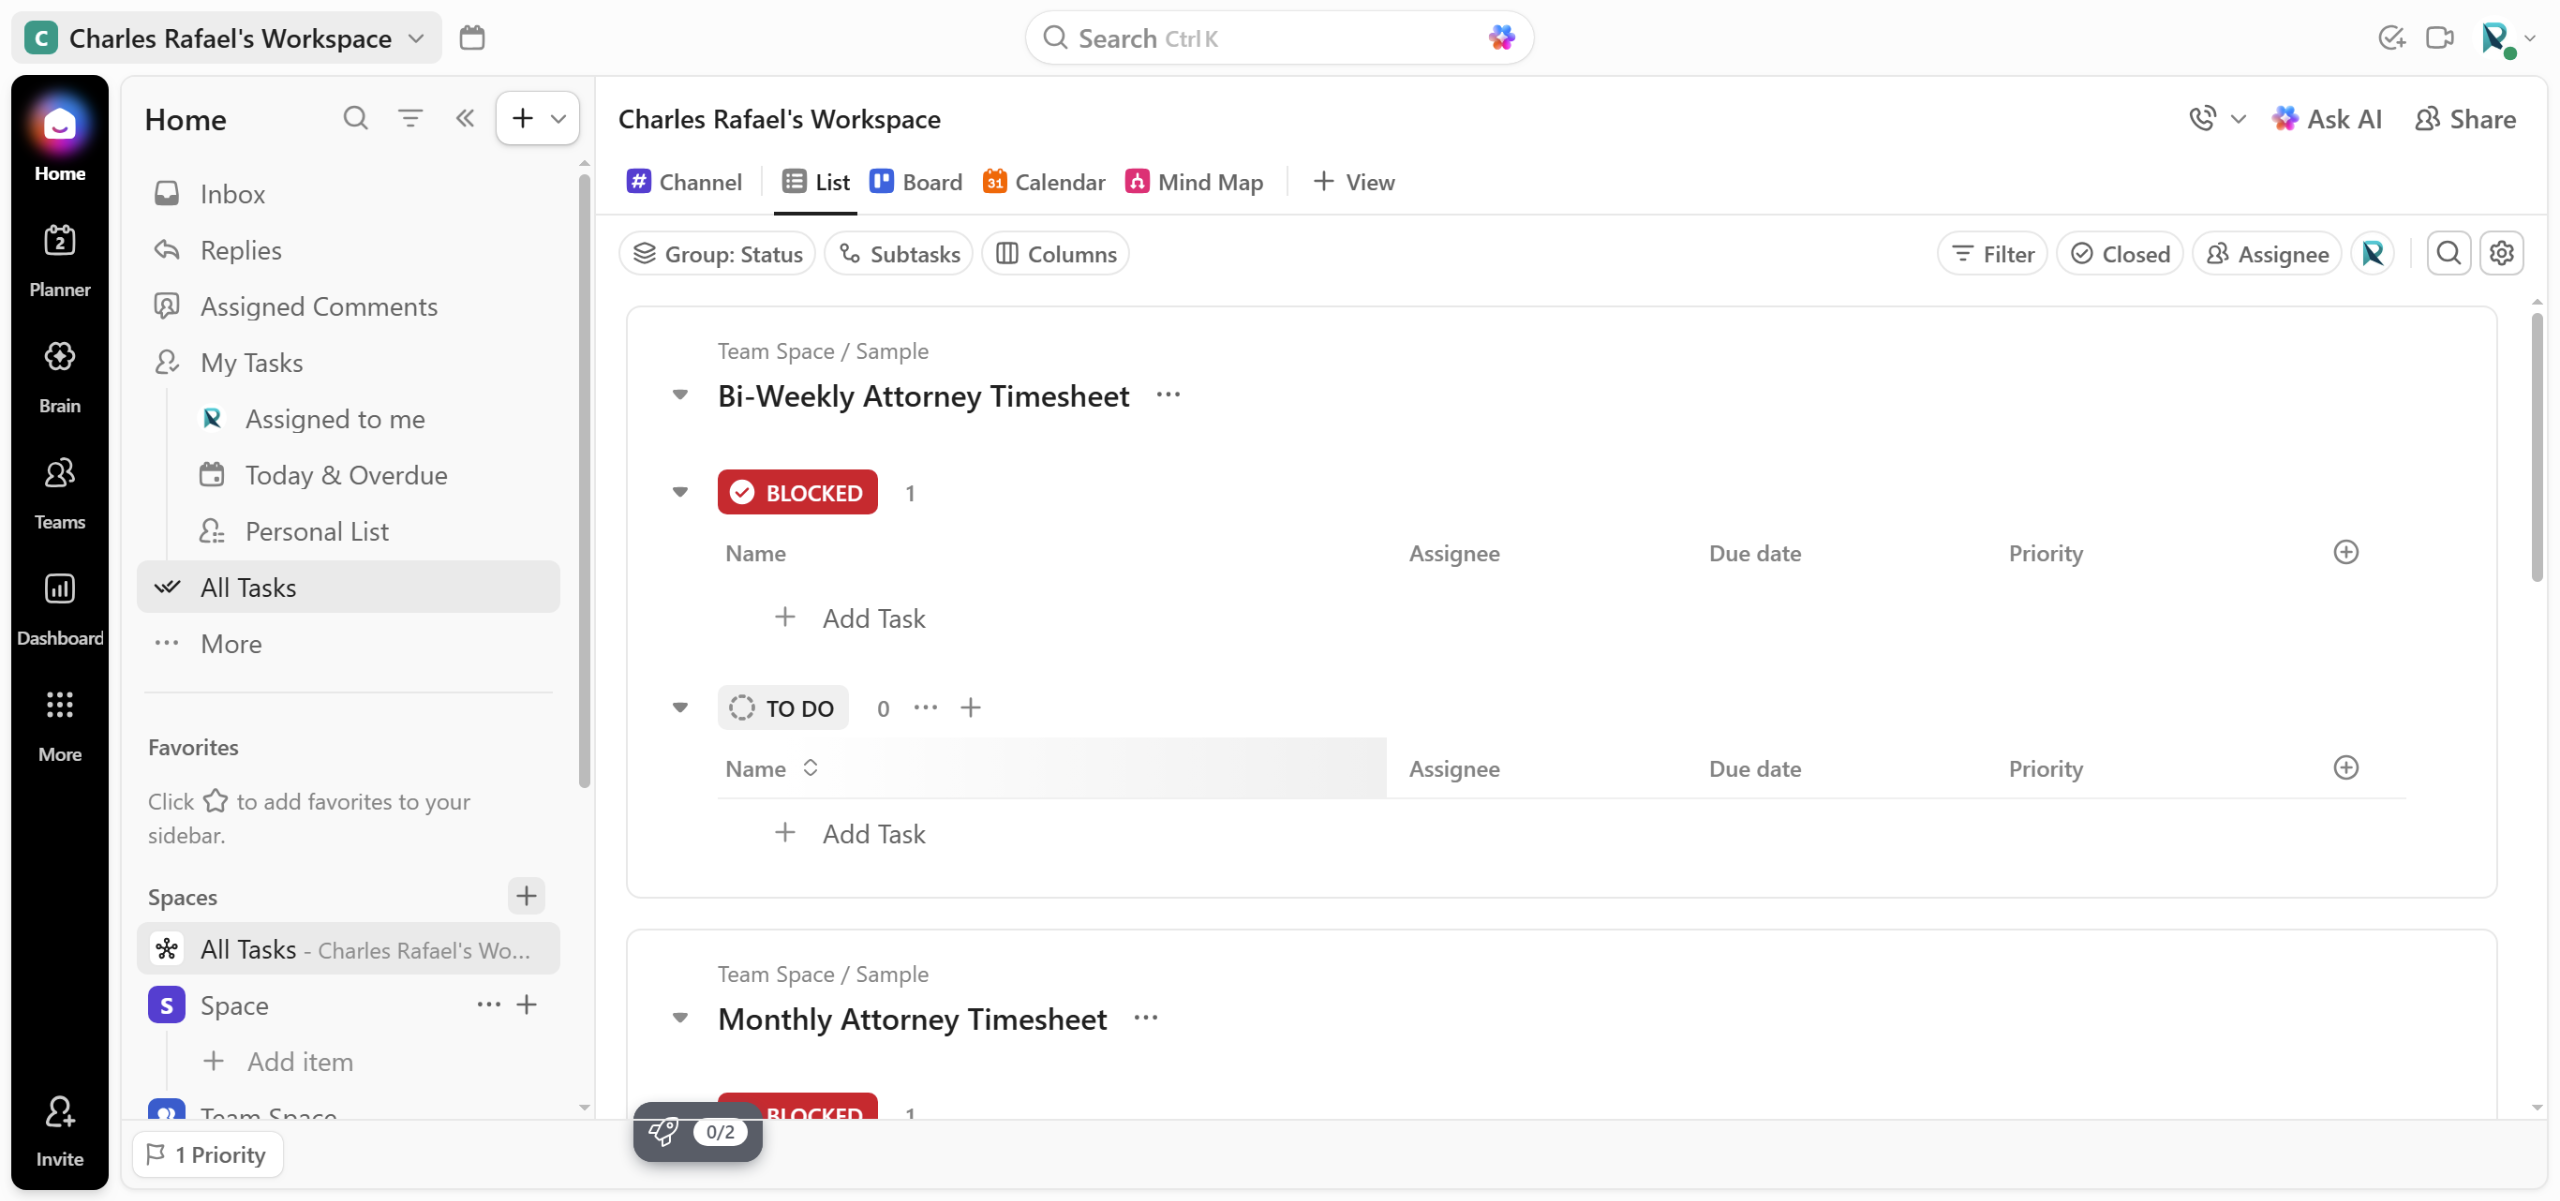Collapse the Bi-Weekly Attorney Timesheet list
The height and width of the screenshot is (1201, 2560).
tap(680, 395)
